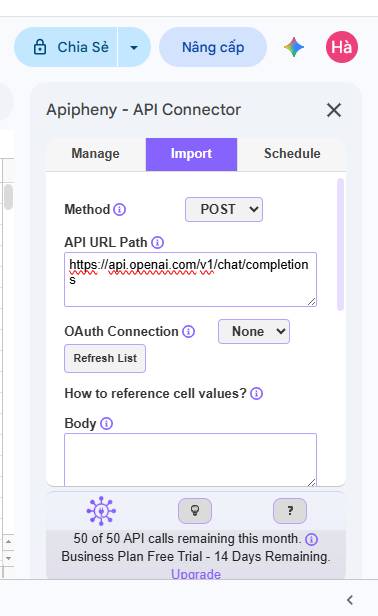Click the API calls remaining info icon
The image size is (378, 616).
pyautogui.click(x=311, y=539)
